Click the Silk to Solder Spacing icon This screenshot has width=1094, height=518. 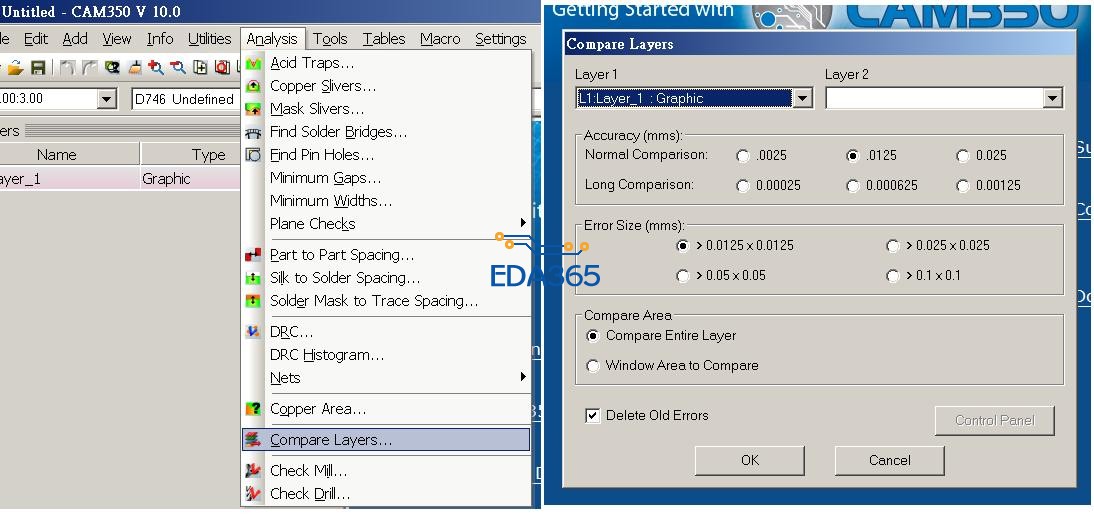click(x=254, y=279)
